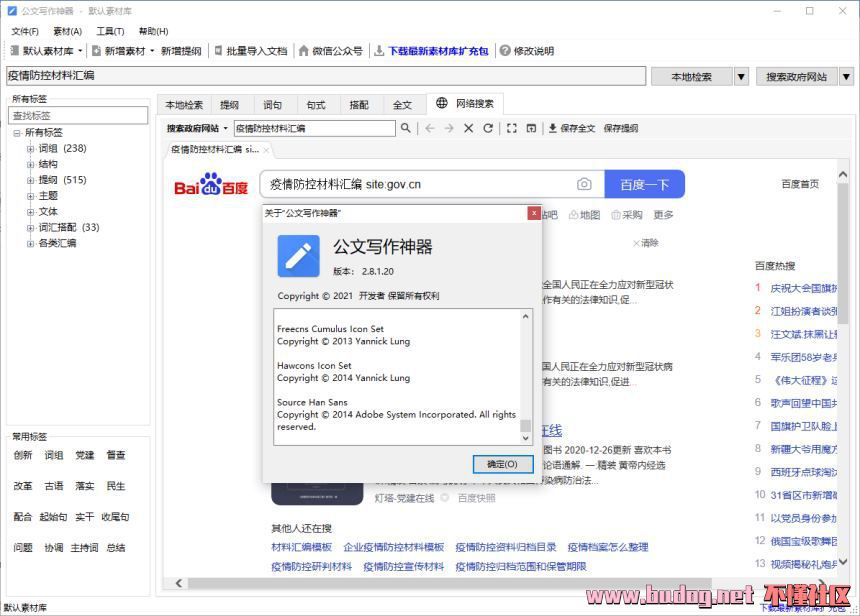Expand the 提纲 (515) tree node
This screenshot has width=860, height=616.
pos(31,180)
